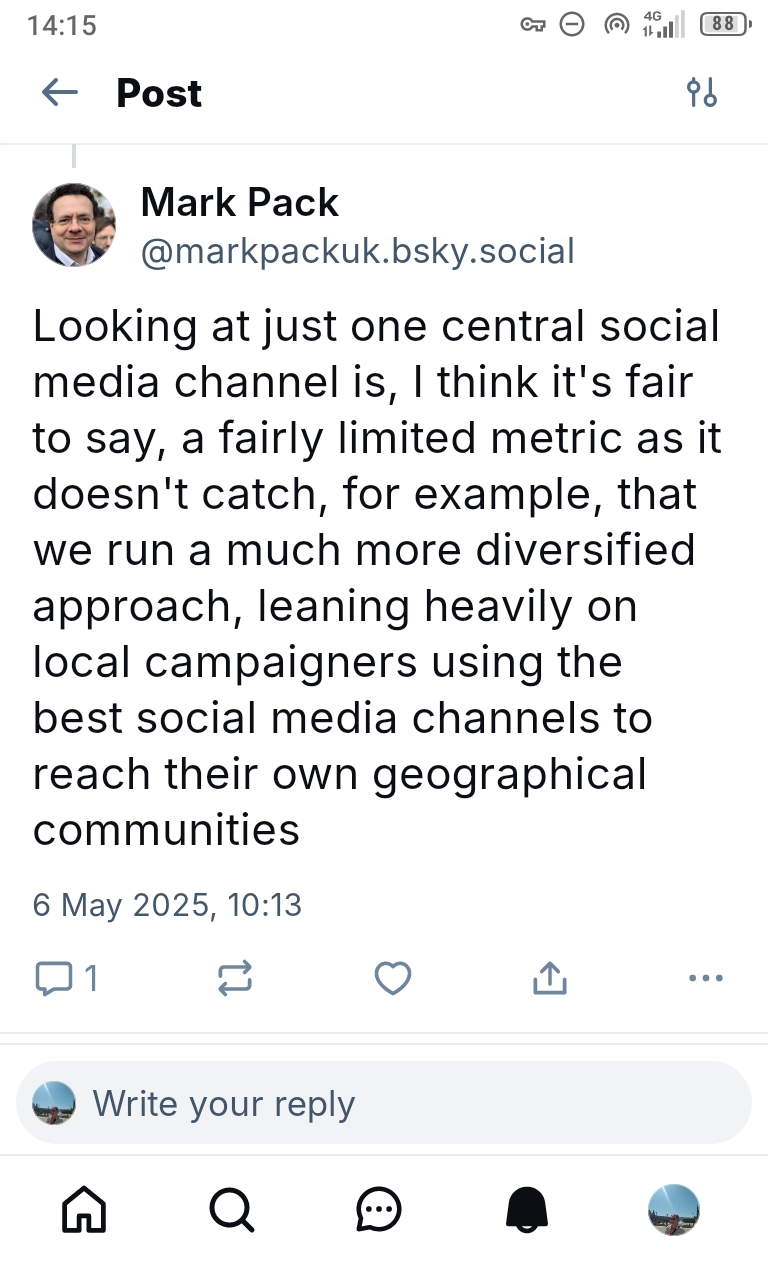This screenshot has width=768, height=1280.
Task: Open my profile avatar tab
Action: pyautogui.click(x=674, y=1211)
